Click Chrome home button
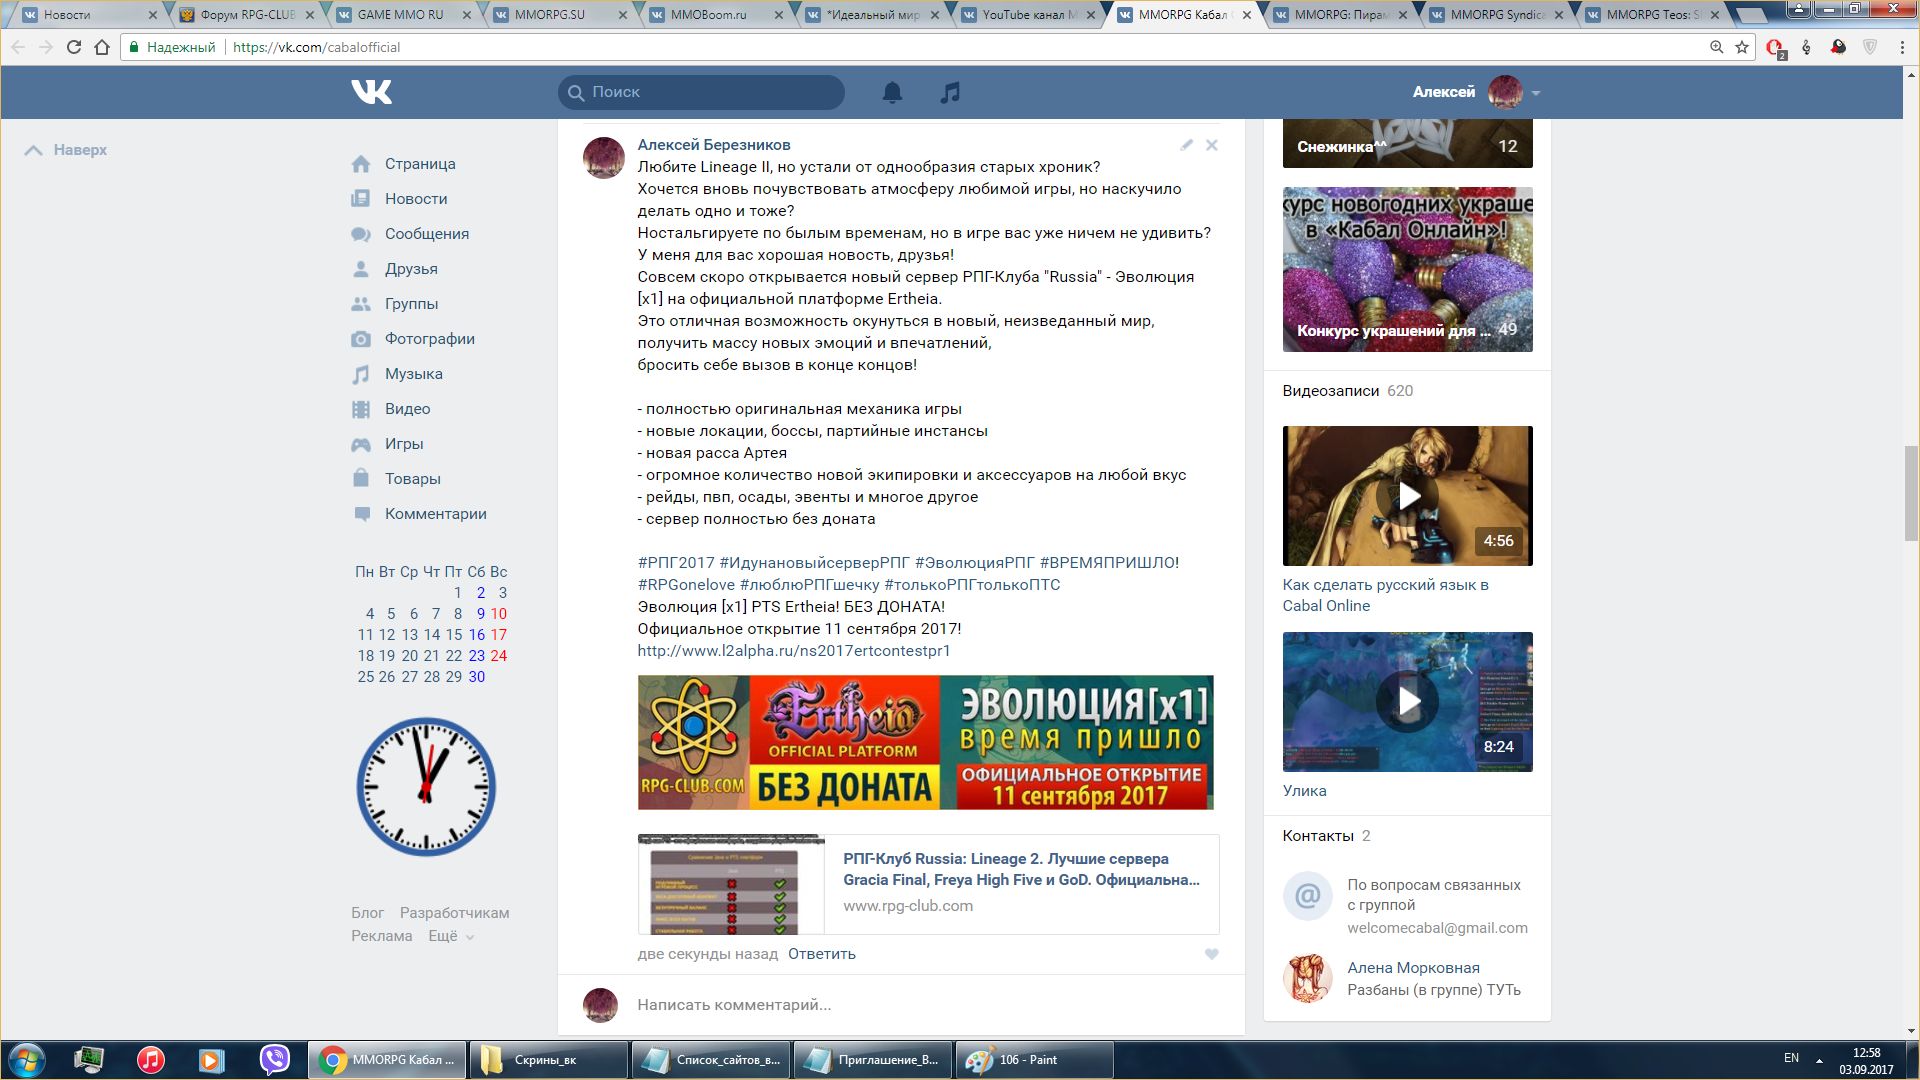1920x1080 pixels. coord(102,47)
